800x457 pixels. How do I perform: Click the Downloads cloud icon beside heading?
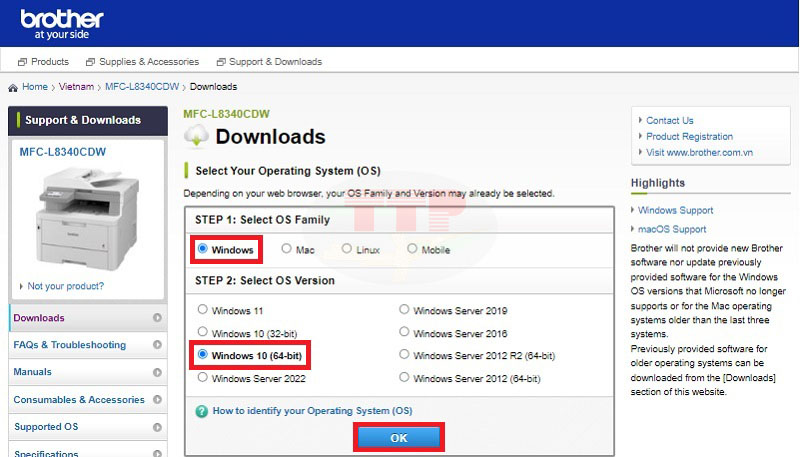coord(196,136)
